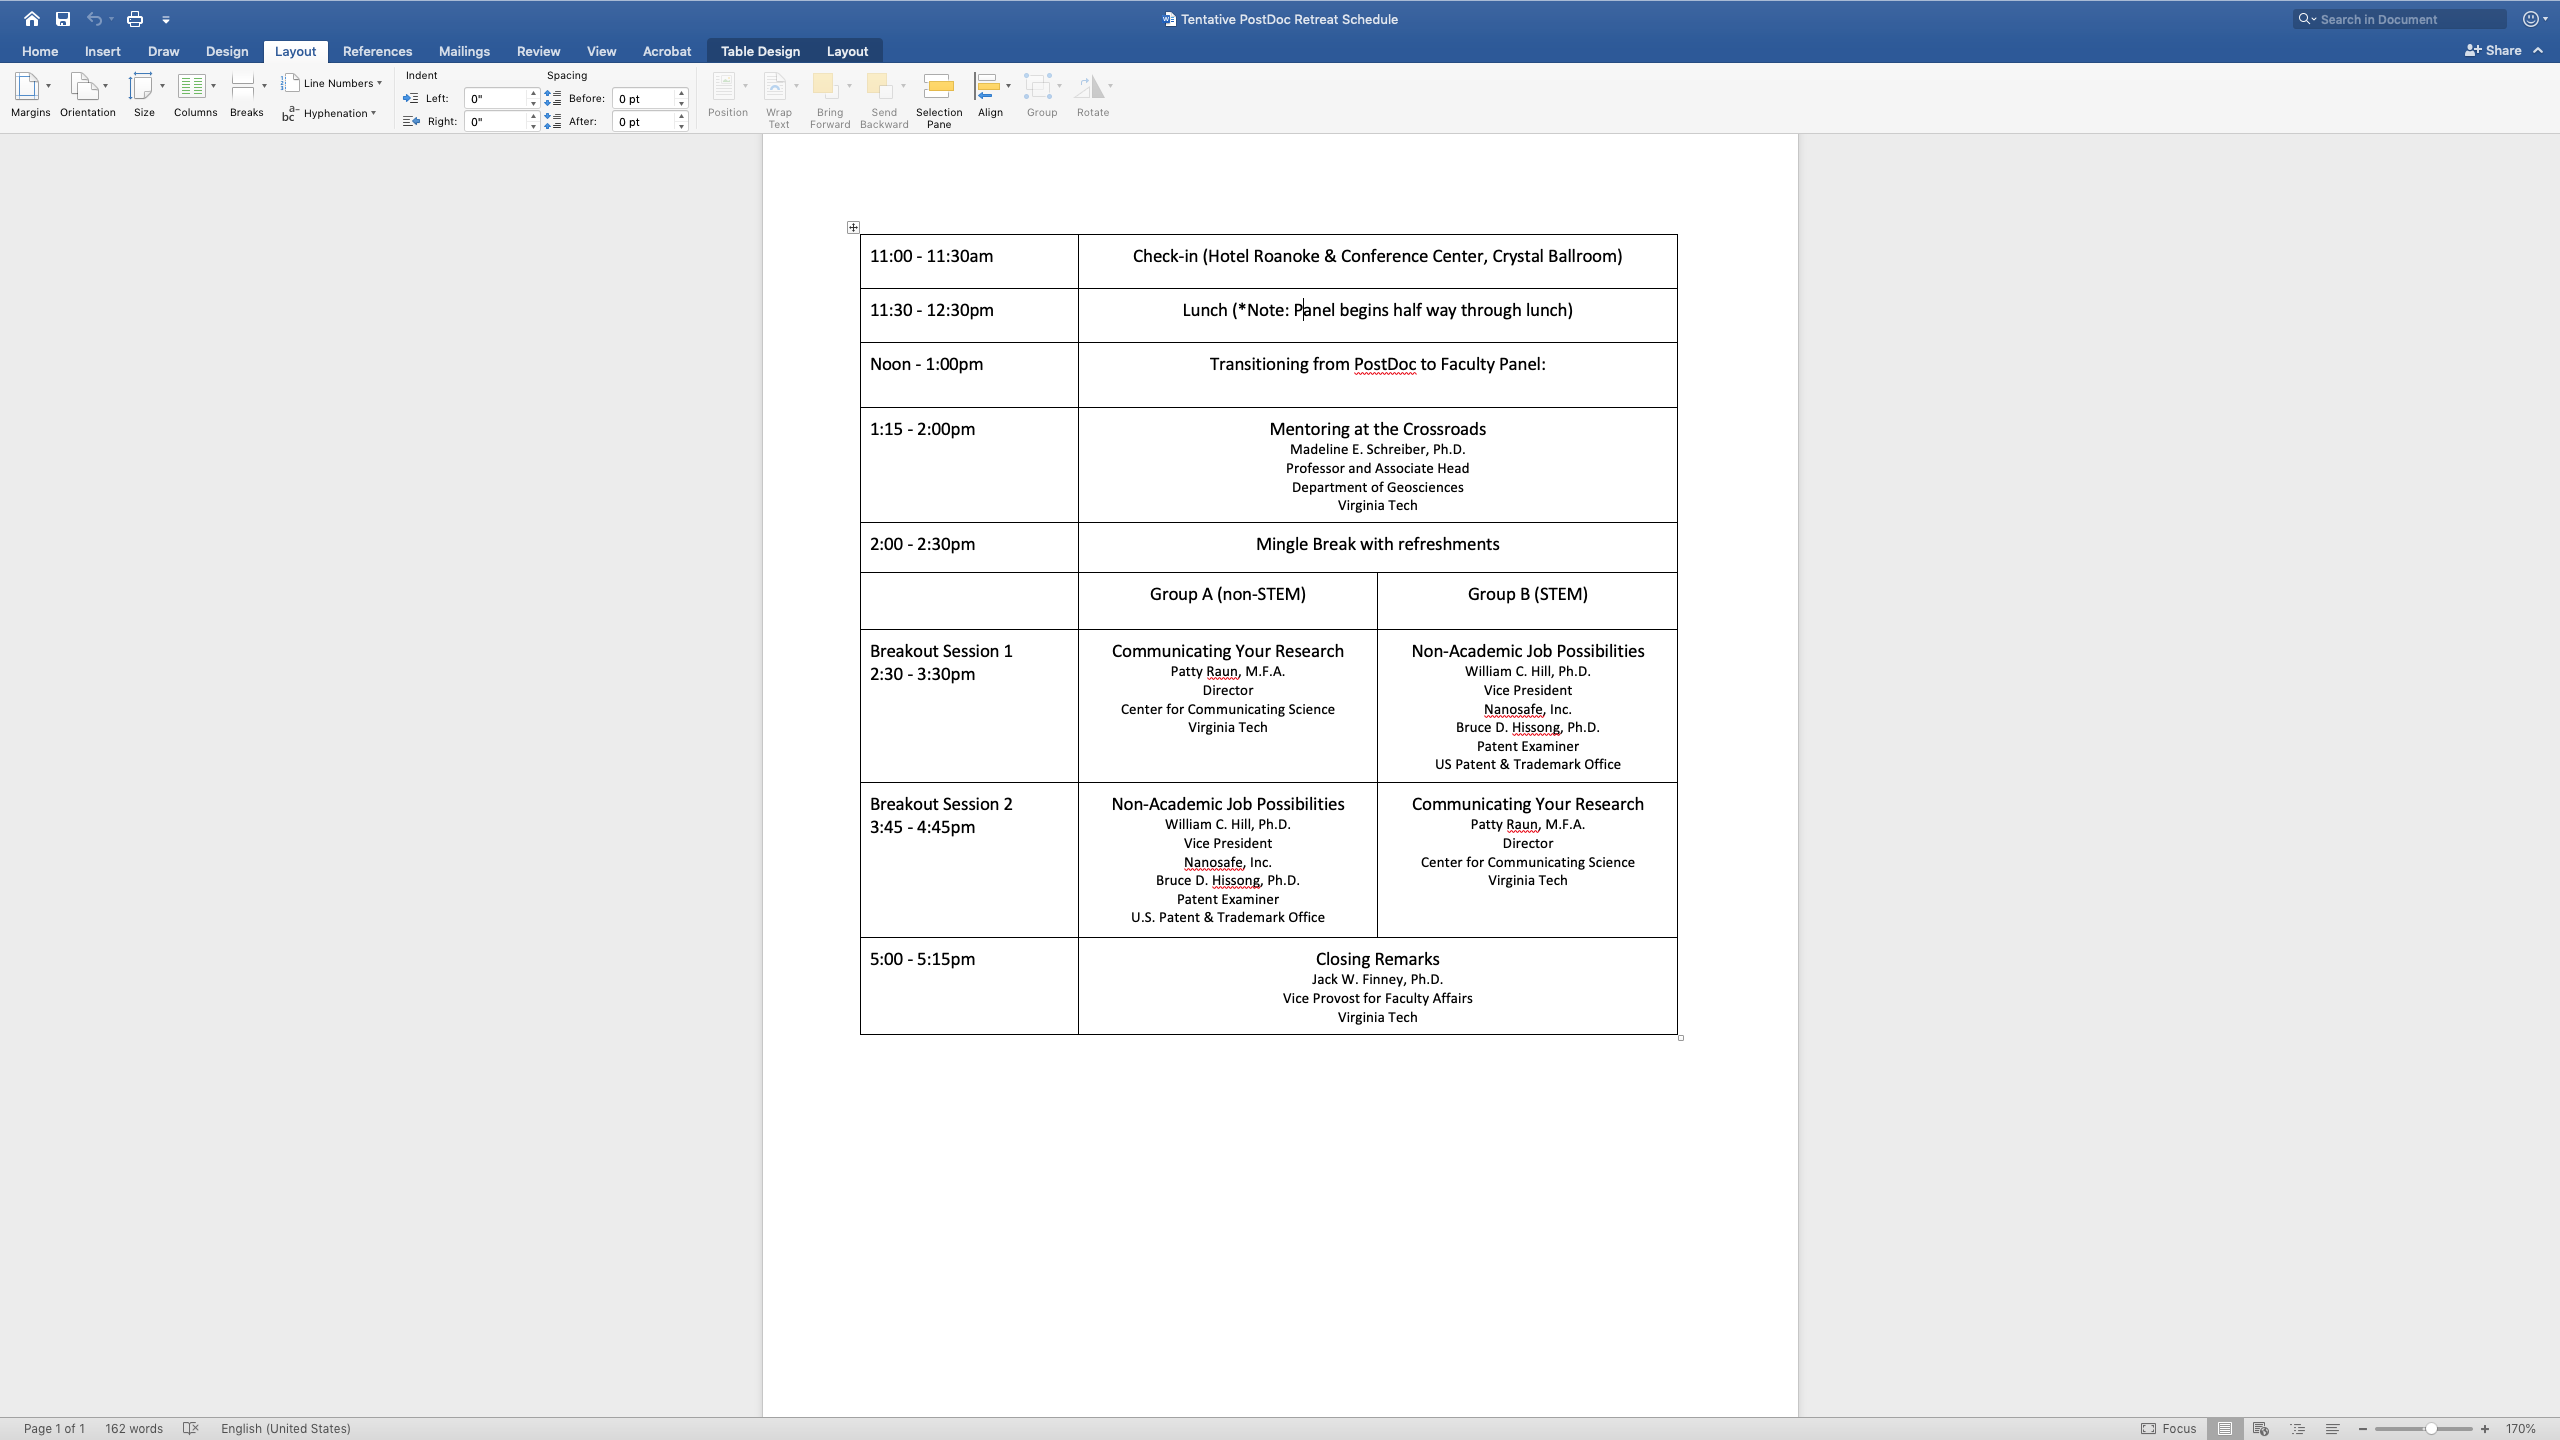Click the zoom slider handle
Image resolution: width=2560 pixels, height=1440 pixels.
click(x=2431, y=1429)
